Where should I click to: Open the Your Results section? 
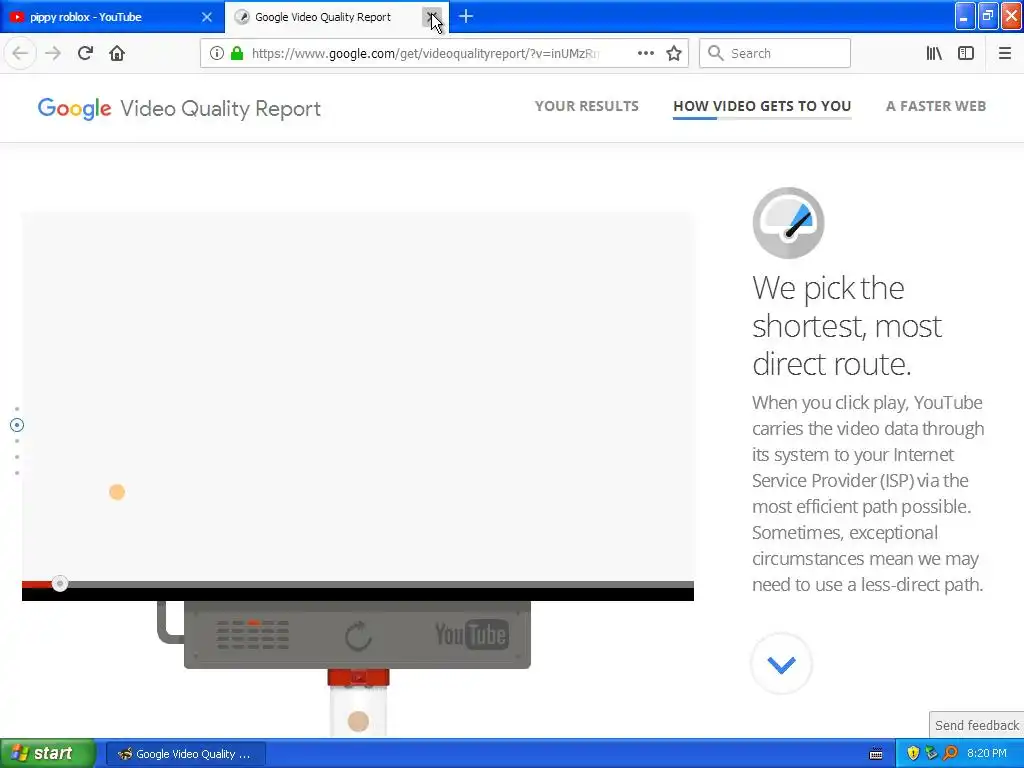[586, 106]
